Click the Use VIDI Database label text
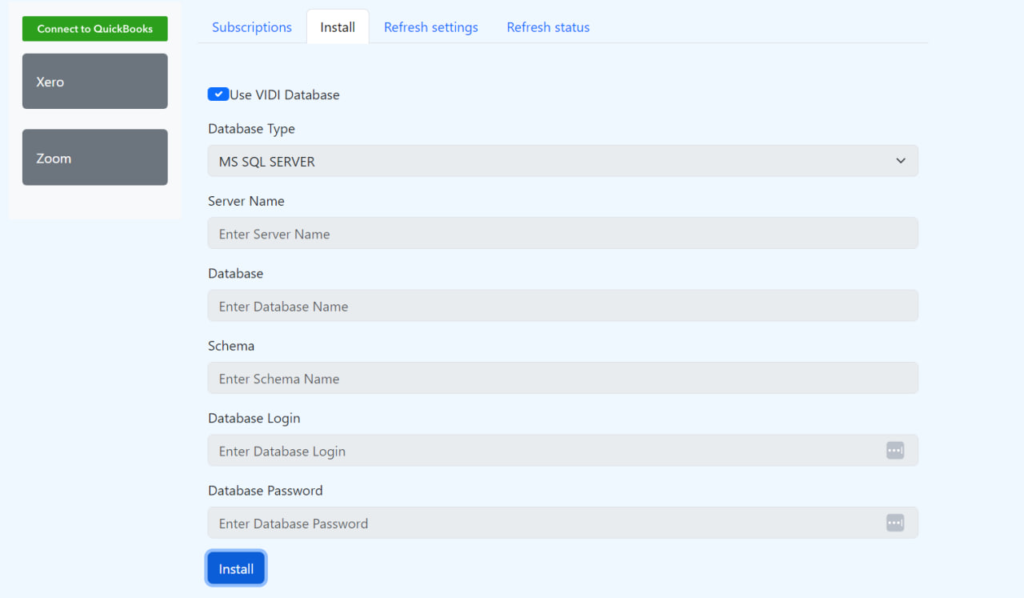The width and height of the screenshot is (1024, 598). coord(285,95)
